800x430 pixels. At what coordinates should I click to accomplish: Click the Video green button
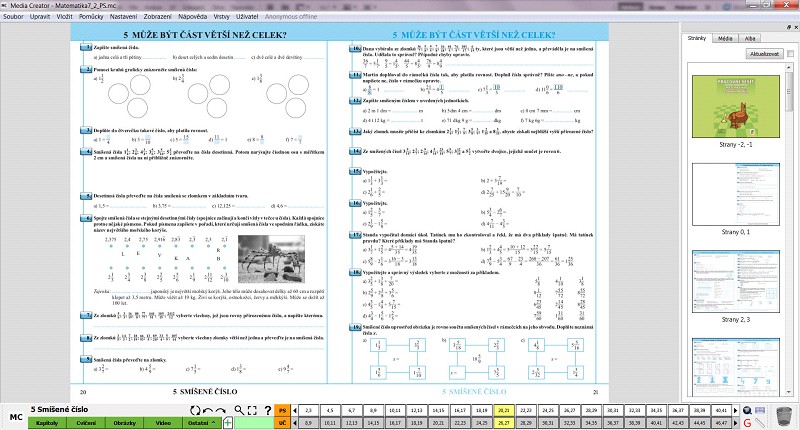tap(163, 423)
